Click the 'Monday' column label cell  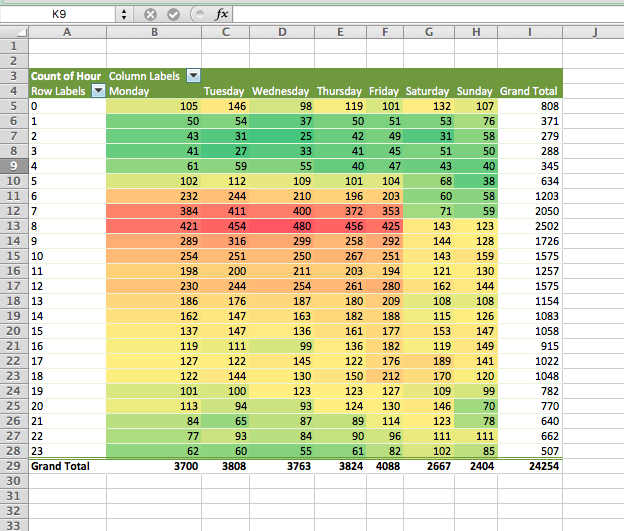point(154,91)
